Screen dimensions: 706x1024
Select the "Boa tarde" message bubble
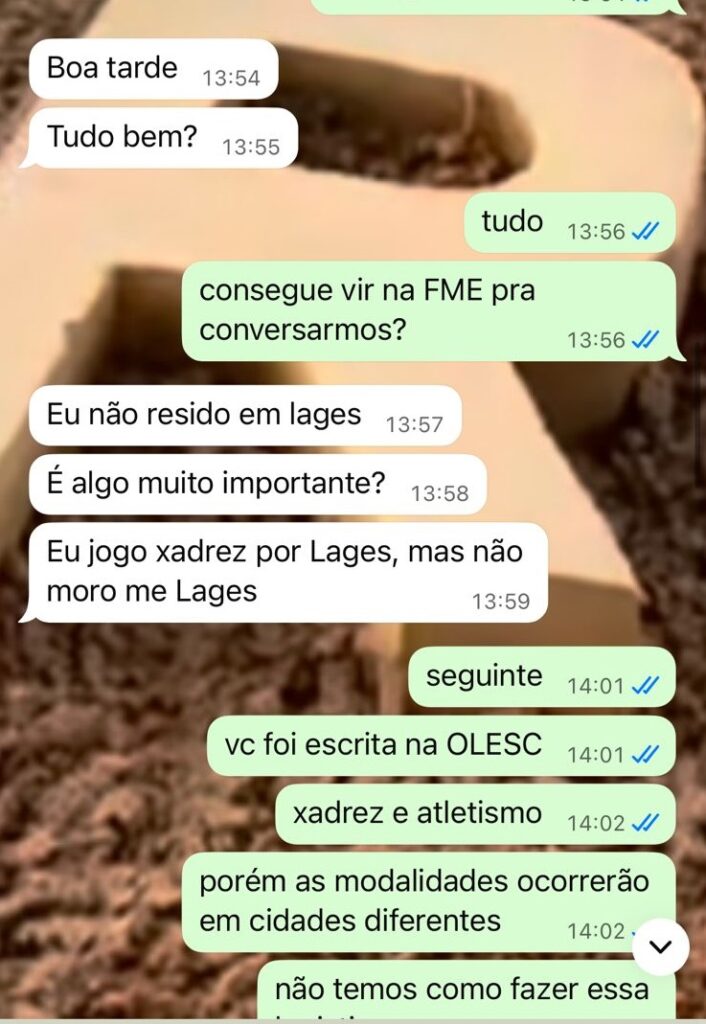[x=153, y=69]
